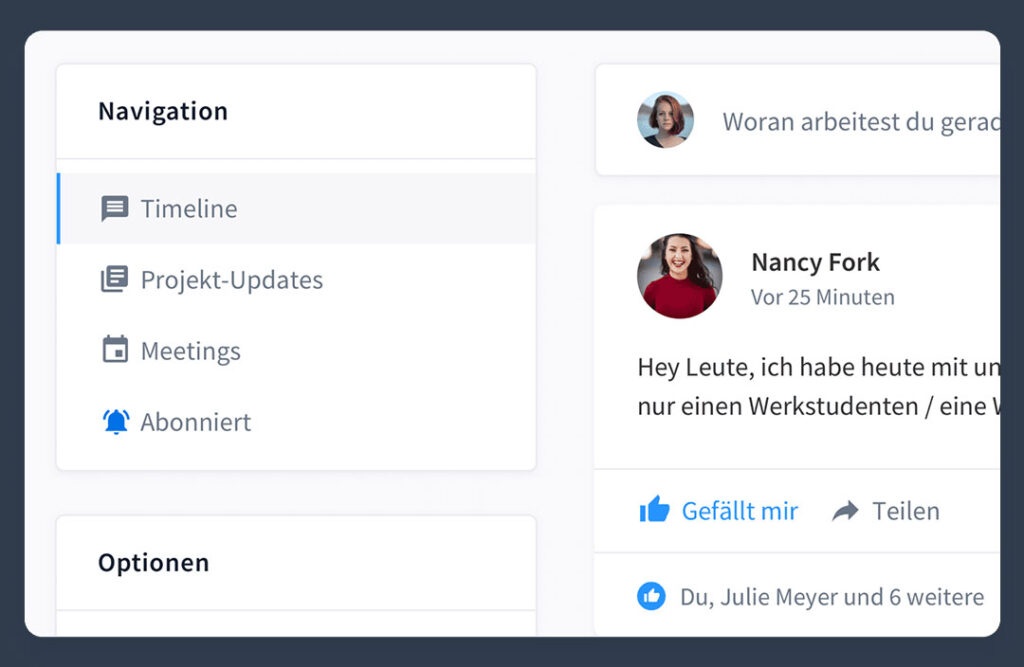The width and height of the screenshot is (1024, 667).
Task: Click the 'Vor 25 Minuten' timestamp
Action: click(823, 297)
